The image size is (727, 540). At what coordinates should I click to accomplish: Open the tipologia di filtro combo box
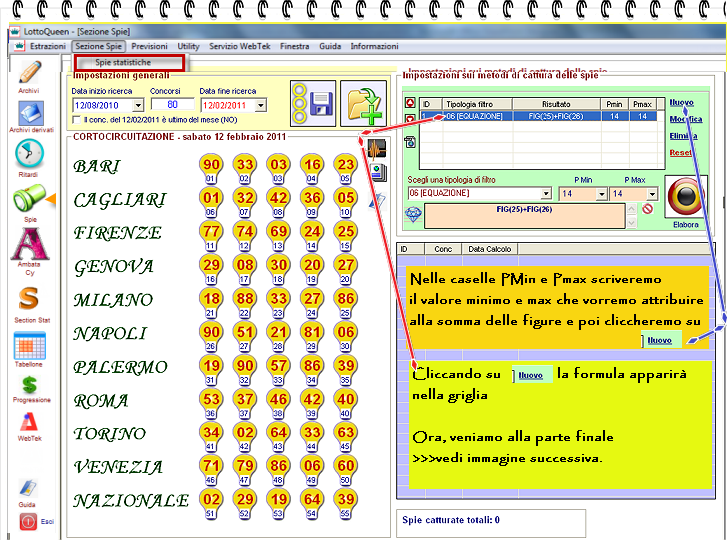[480, 193]
